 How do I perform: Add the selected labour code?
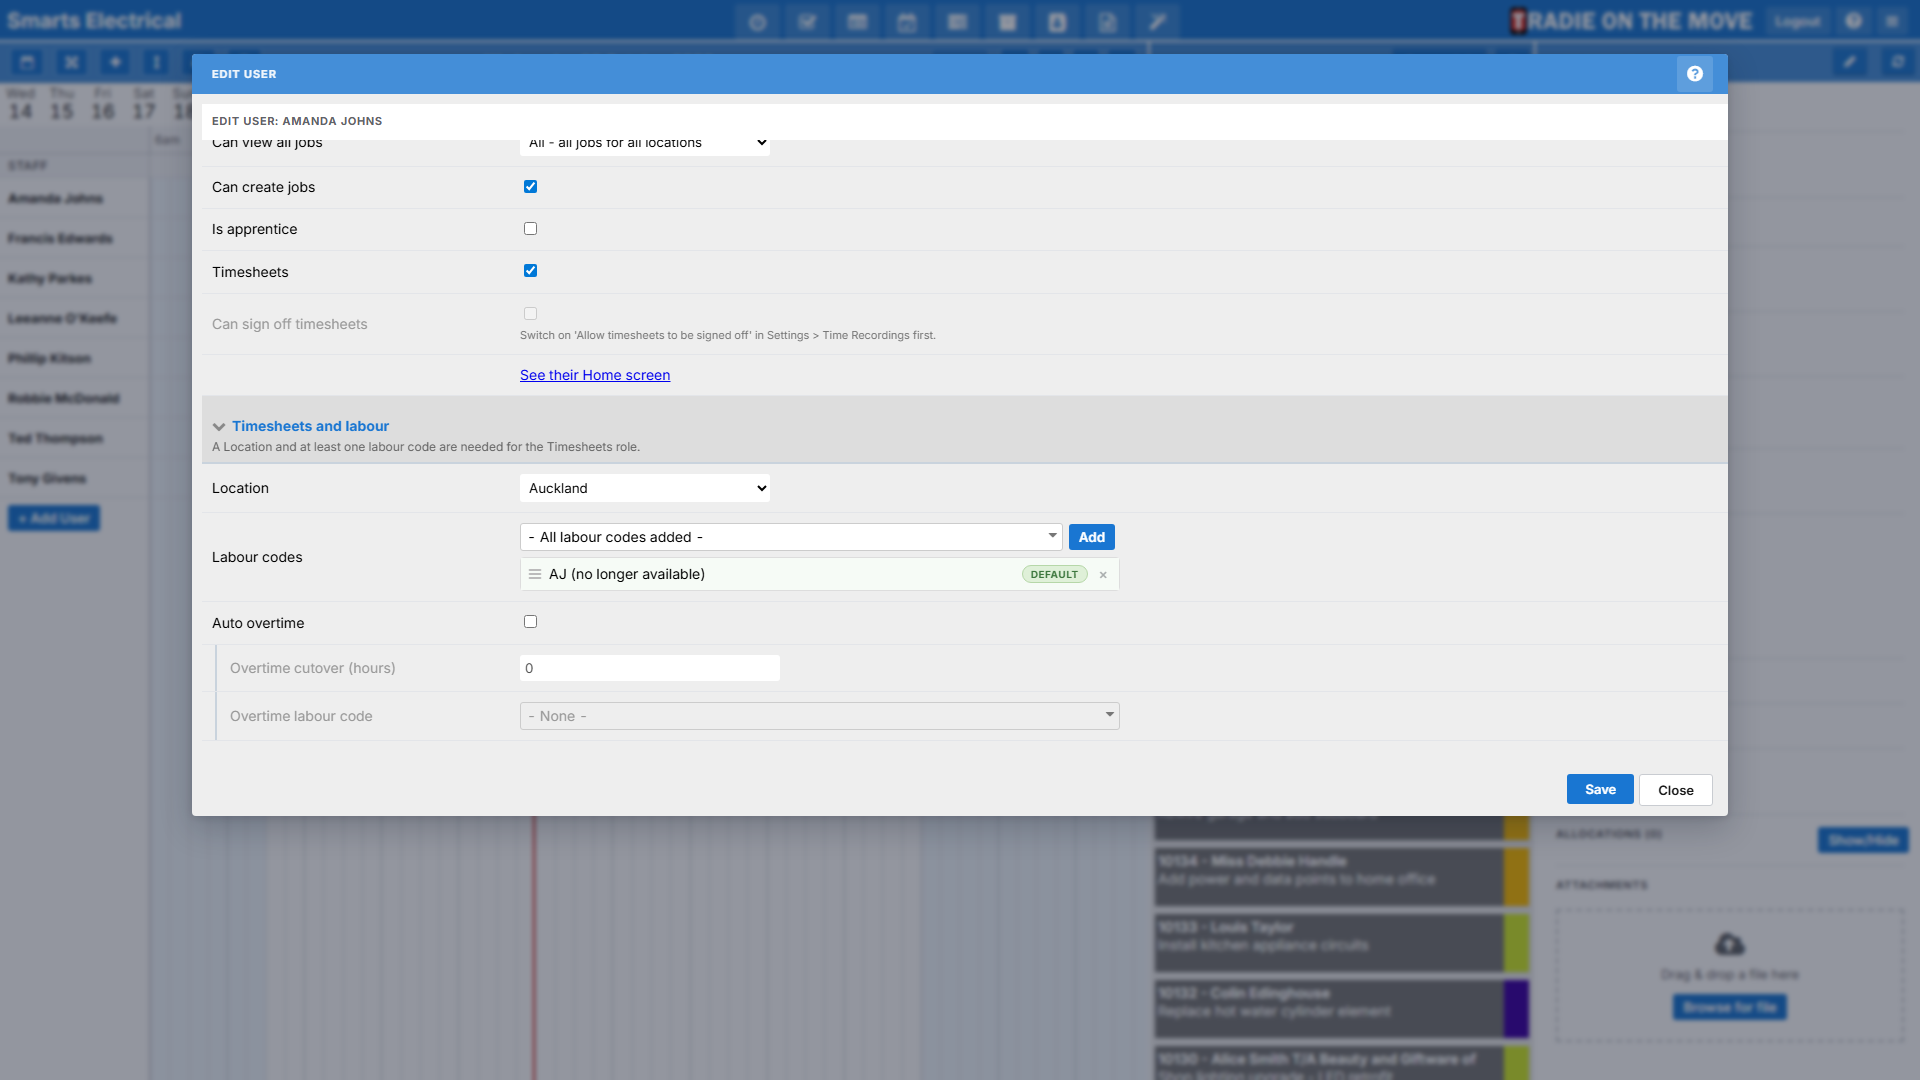click(x=1092, y=537)
